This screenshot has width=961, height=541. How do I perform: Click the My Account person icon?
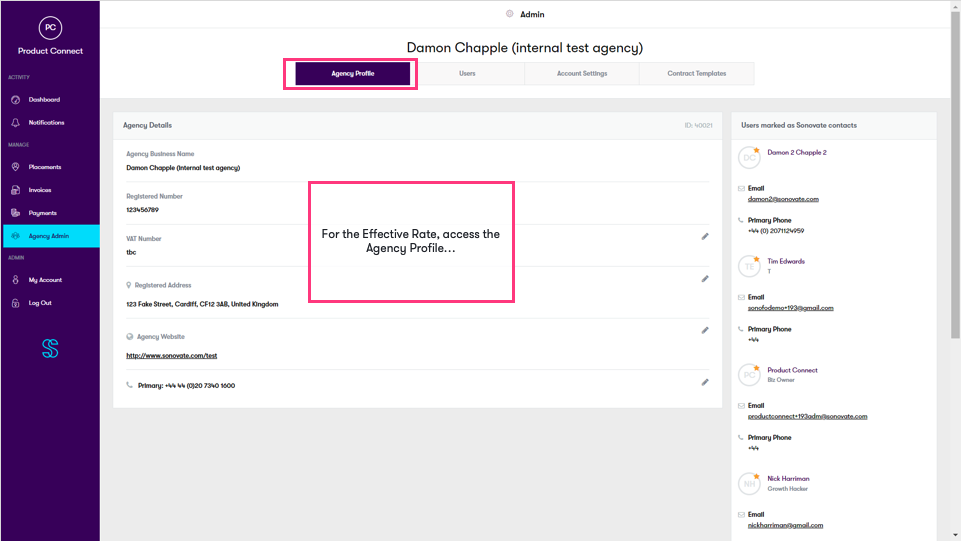click(x=16, y=280)
